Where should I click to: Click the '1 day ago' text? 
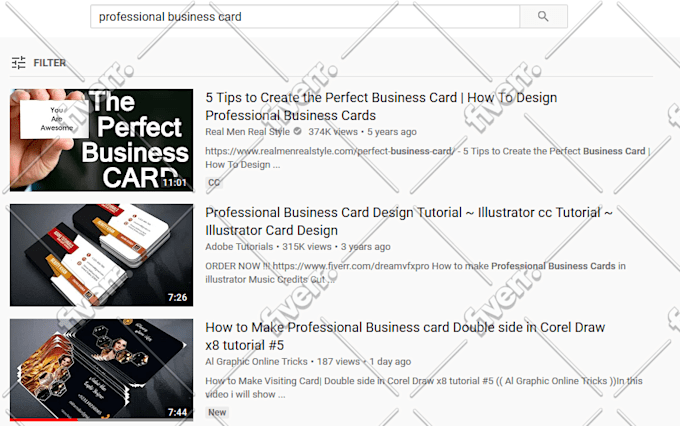pos(390,361)
